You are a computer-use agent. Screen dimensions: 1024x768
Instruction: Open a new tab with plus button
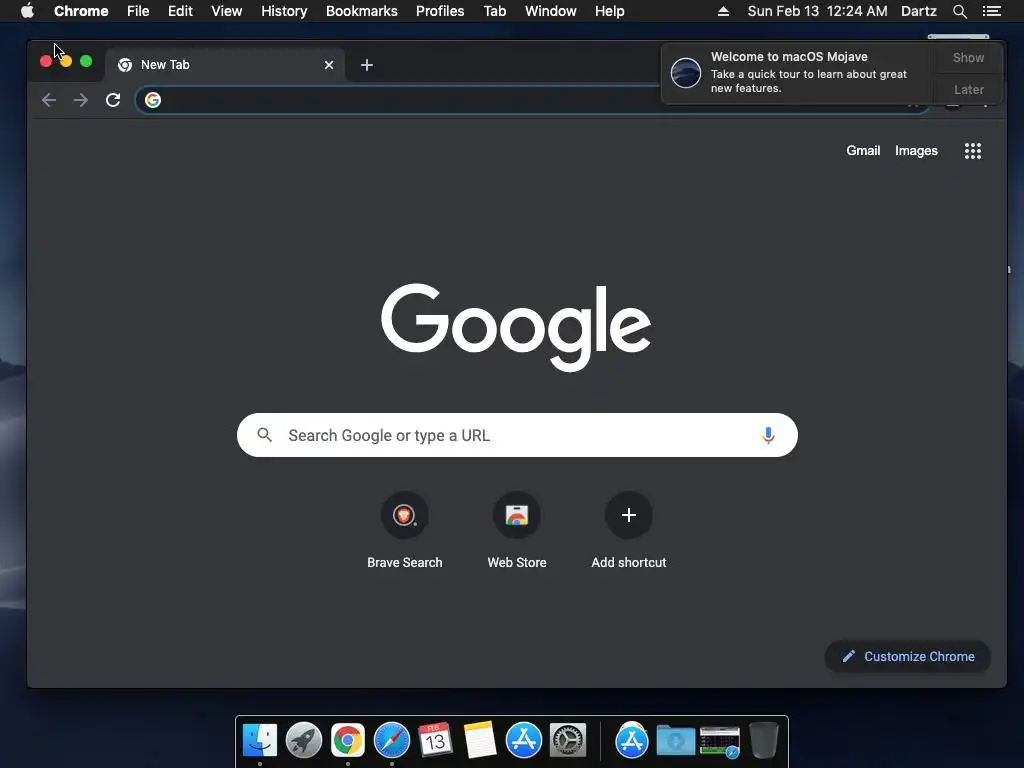[367, 65]
